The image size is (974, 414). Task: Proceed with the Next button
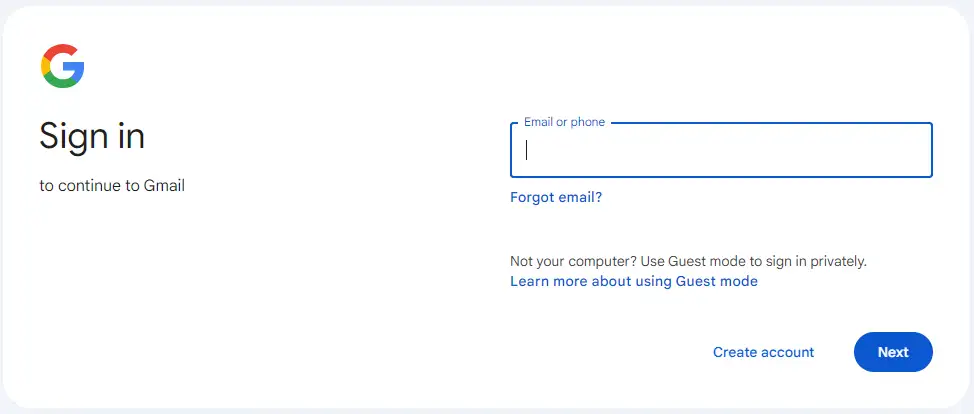pos(893,352)
